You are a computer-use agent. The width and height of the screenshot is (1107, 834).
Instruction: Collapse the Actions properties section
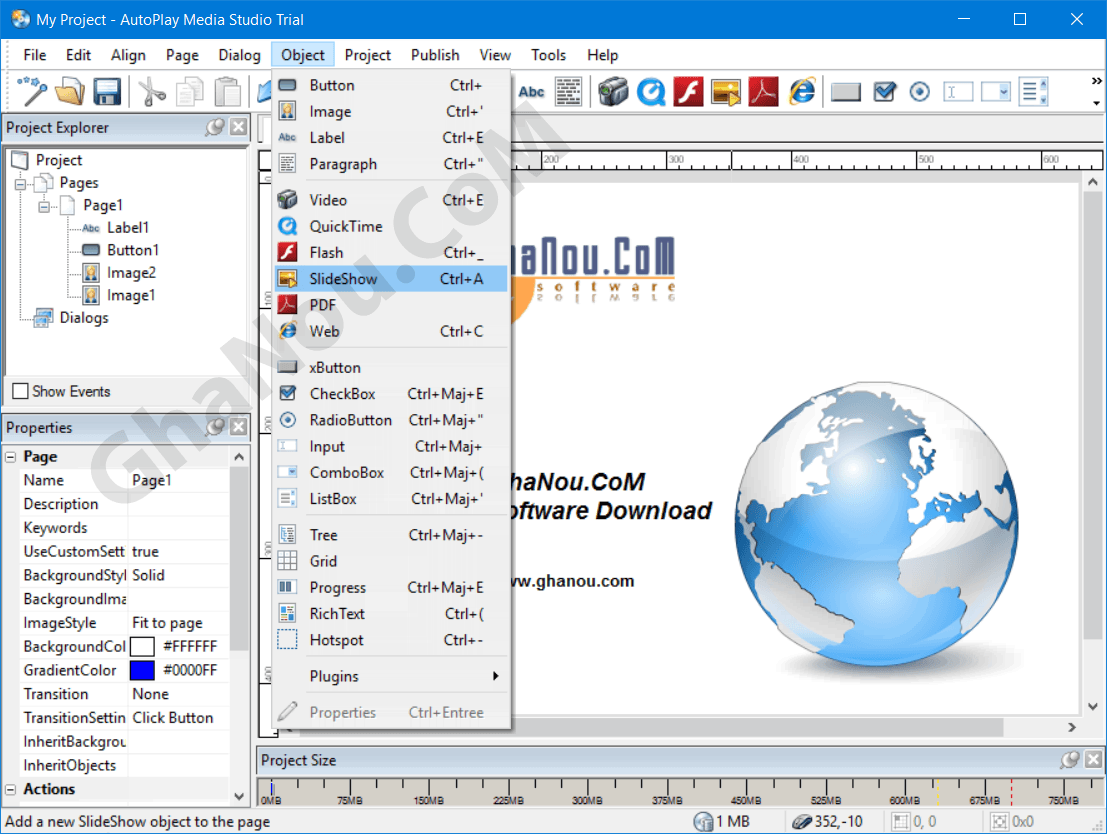point(11,790)
